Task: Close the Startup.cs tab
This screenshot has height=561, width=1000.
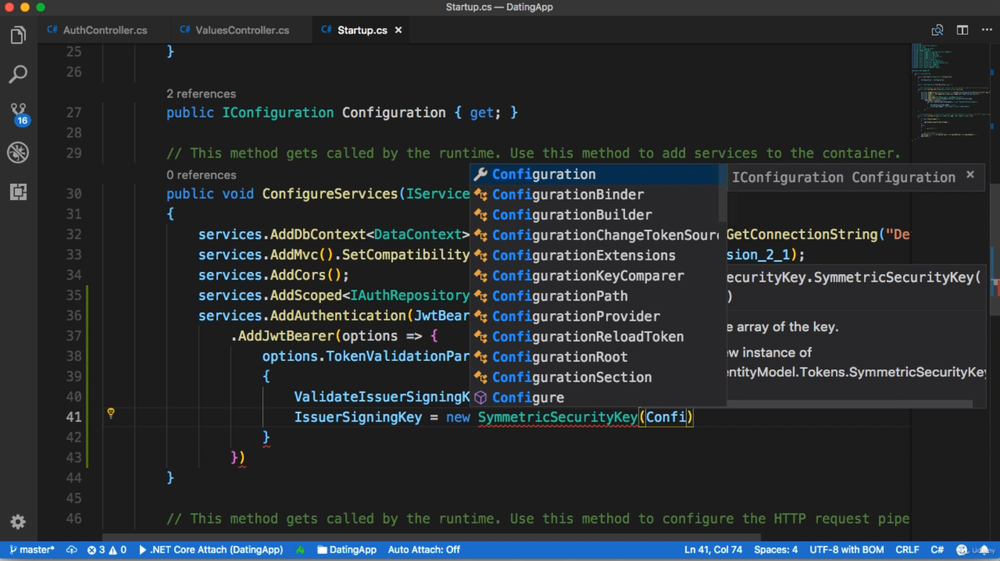Action: (398, 30)
